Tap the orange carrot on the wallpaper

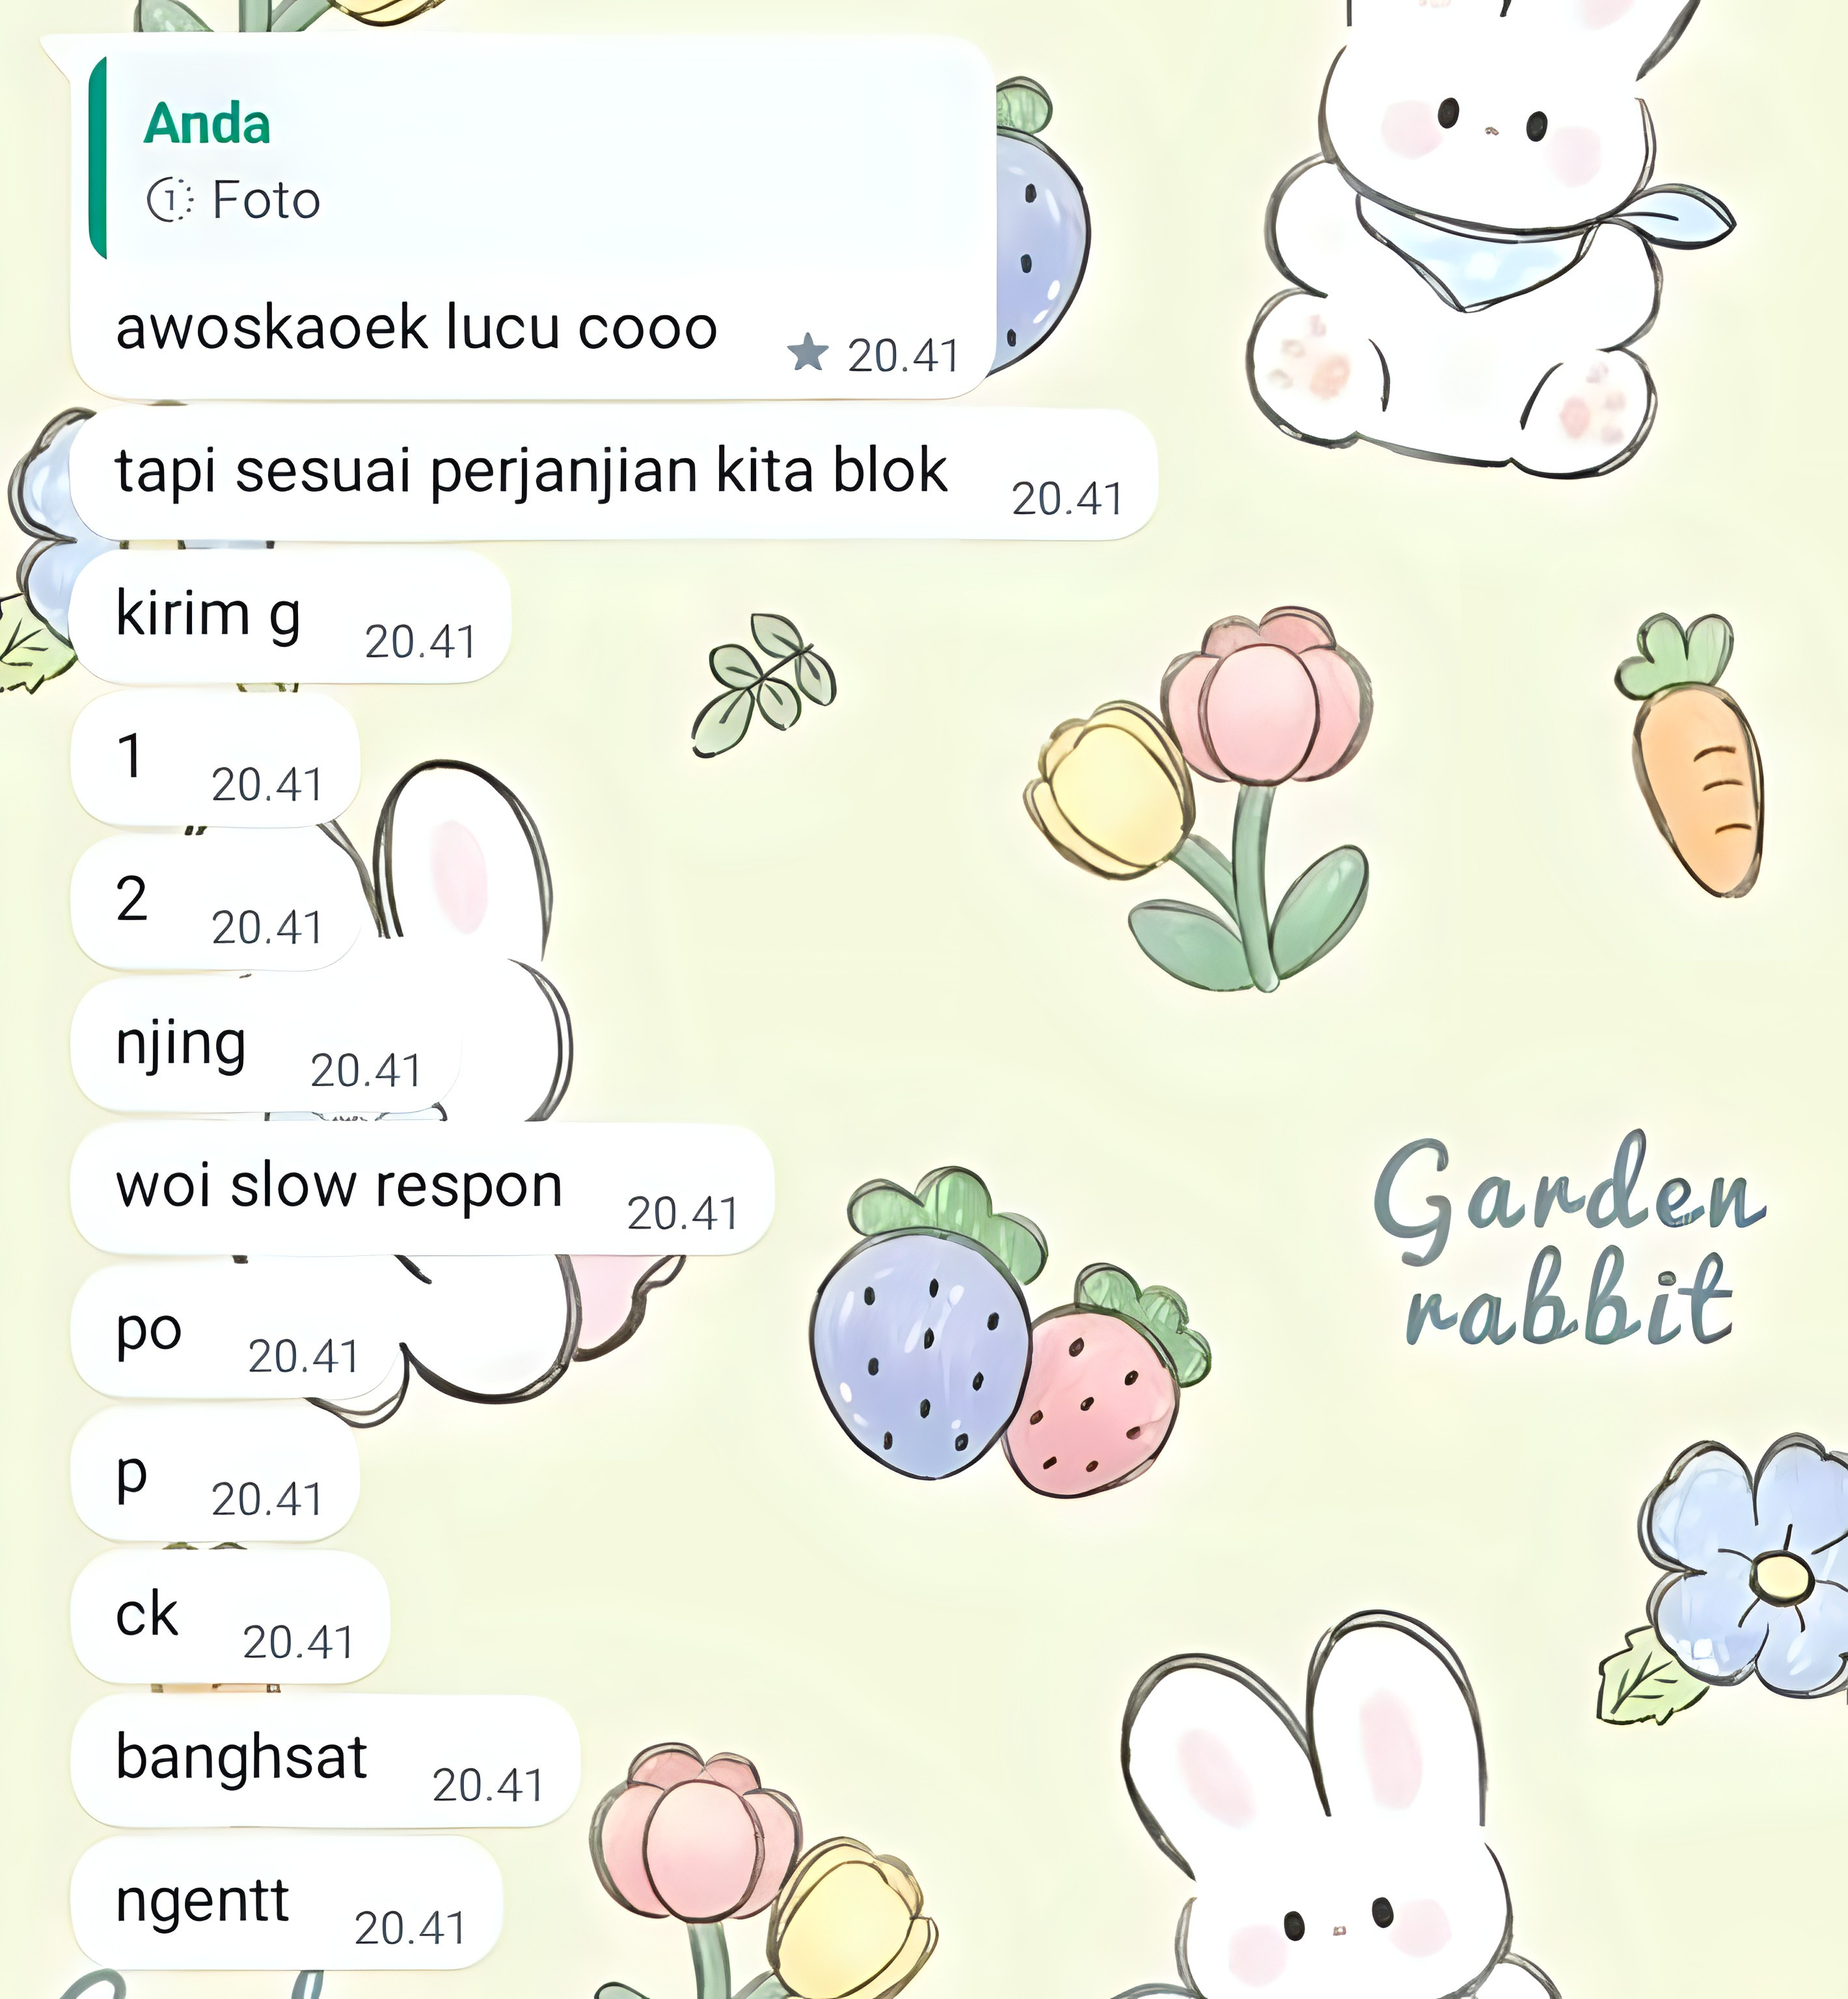point(1692,756)
